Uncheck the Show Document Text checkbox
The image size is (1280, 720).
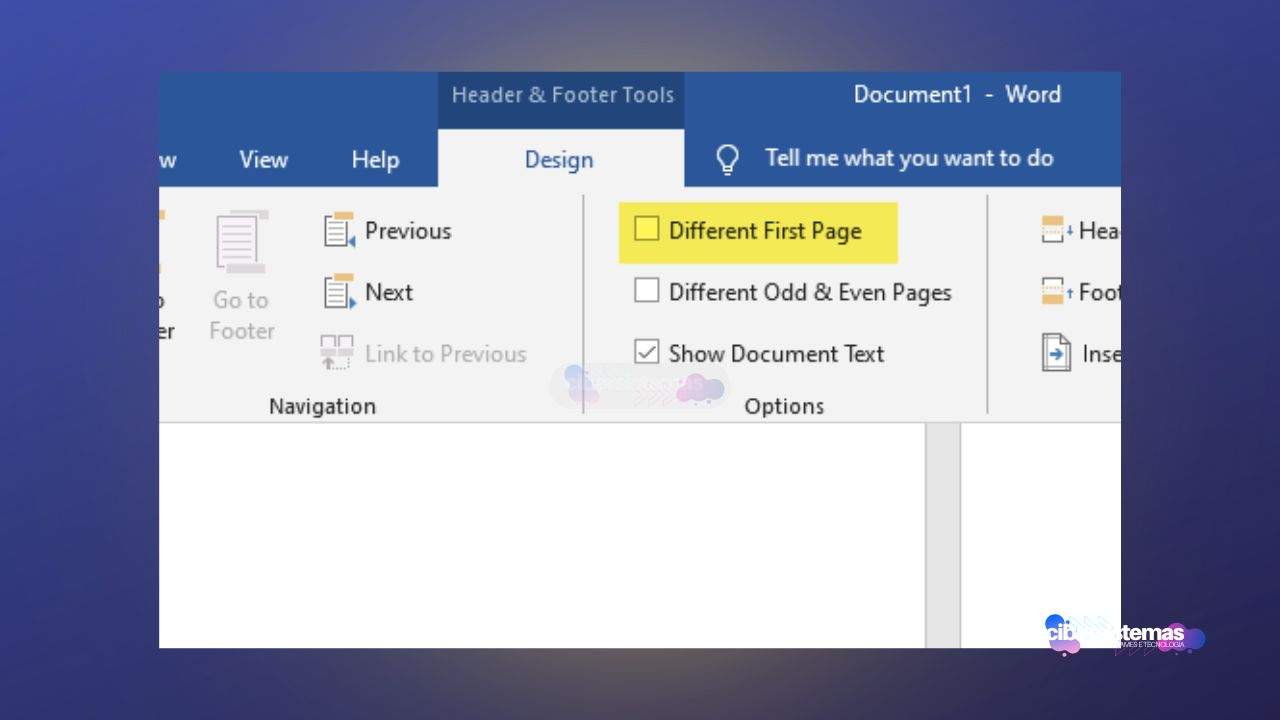point(647,352)
